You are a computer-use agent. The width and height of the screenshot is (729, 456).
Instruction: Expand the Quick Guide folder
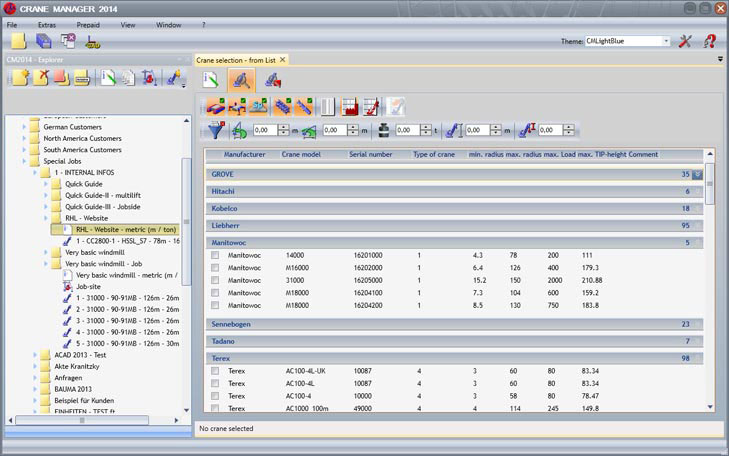click(x=46, y=184)
